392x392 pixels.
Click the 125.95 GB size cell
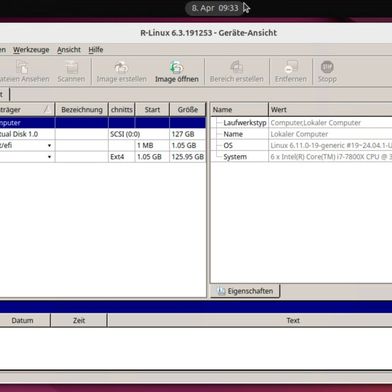[x=188, y=157]
